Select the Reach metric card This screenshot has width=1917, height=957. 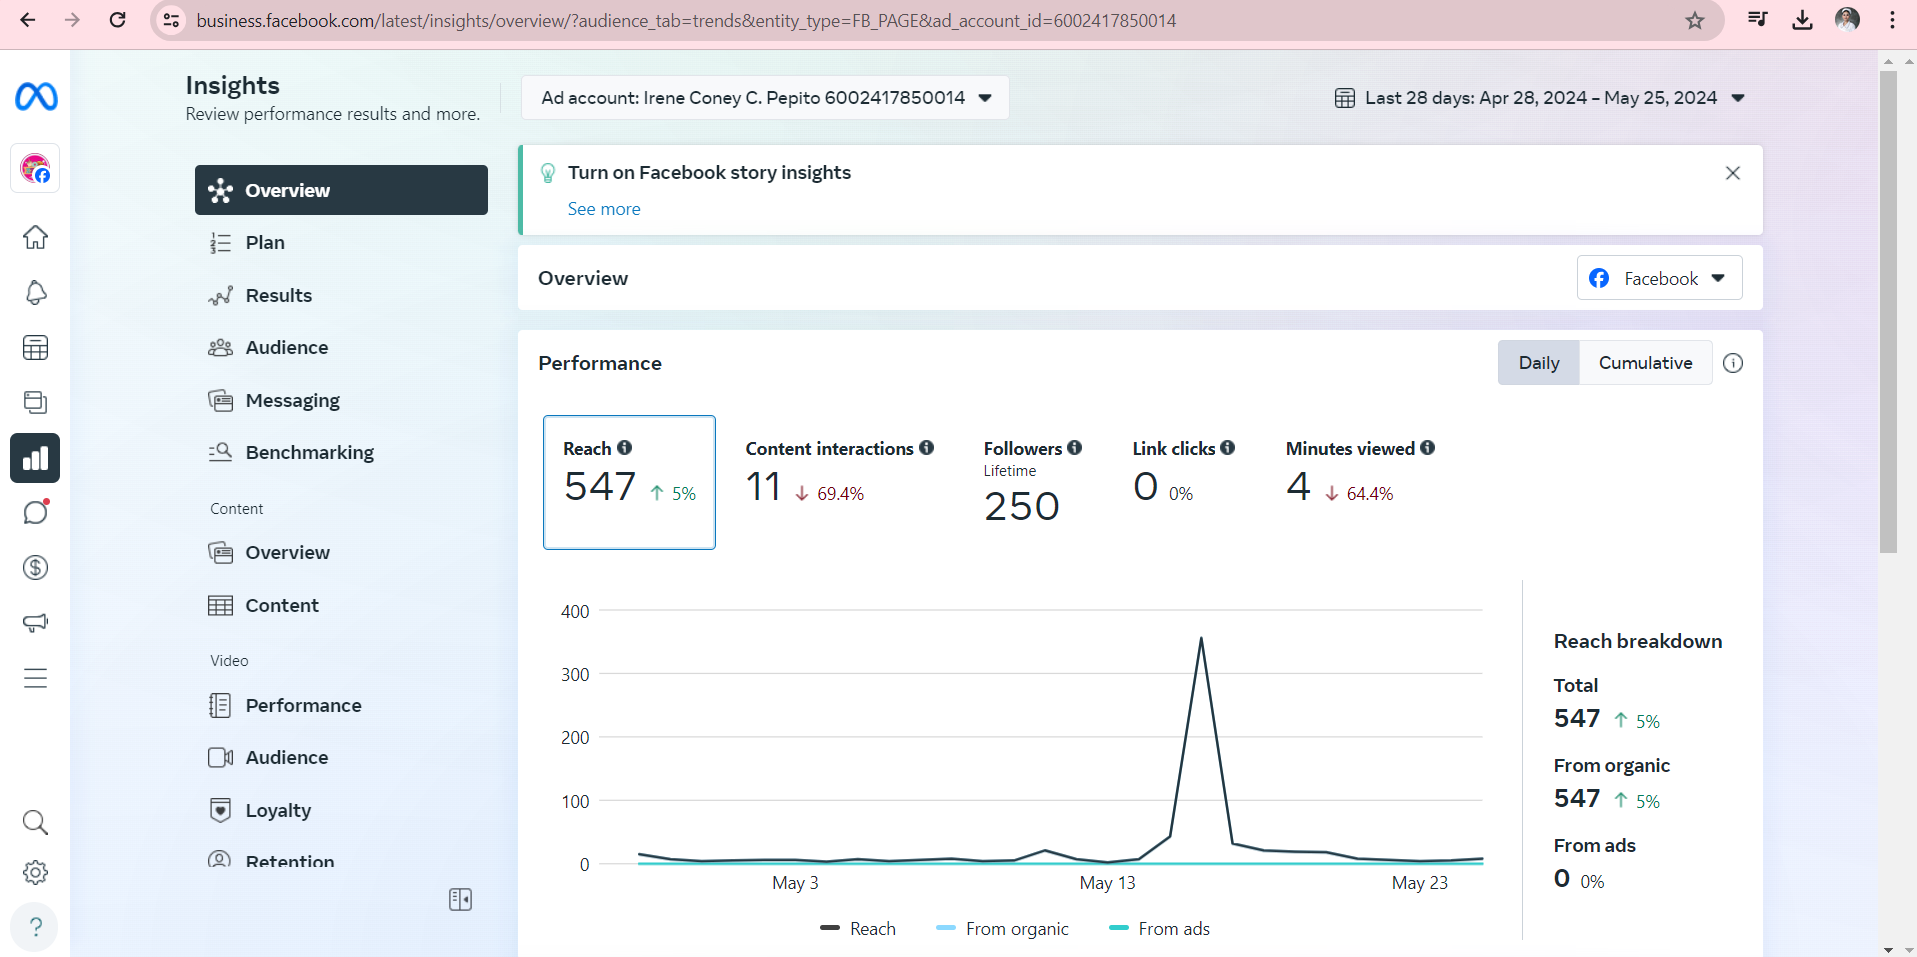(x=629, y=482)
